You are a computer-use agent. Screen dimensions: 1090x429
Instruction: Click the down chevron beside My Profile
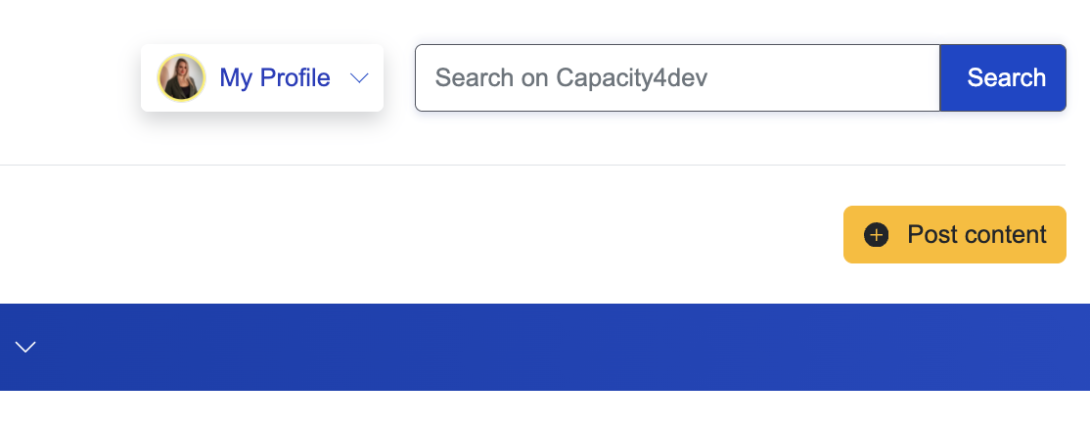click(x=360, y=78)
